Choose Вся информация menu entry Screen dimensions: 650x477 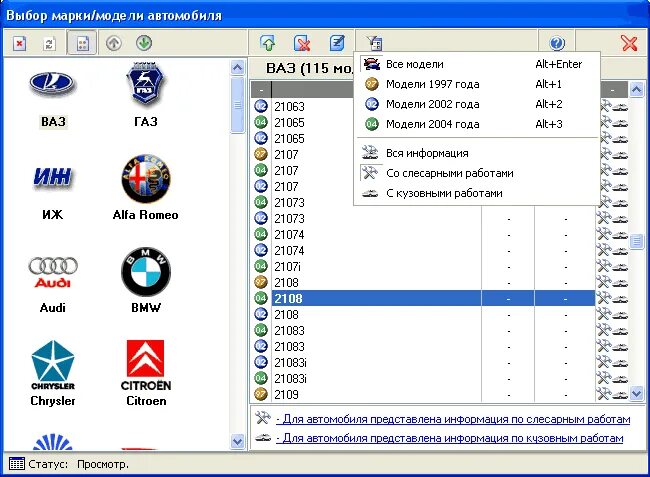click(x=477, y=153)
